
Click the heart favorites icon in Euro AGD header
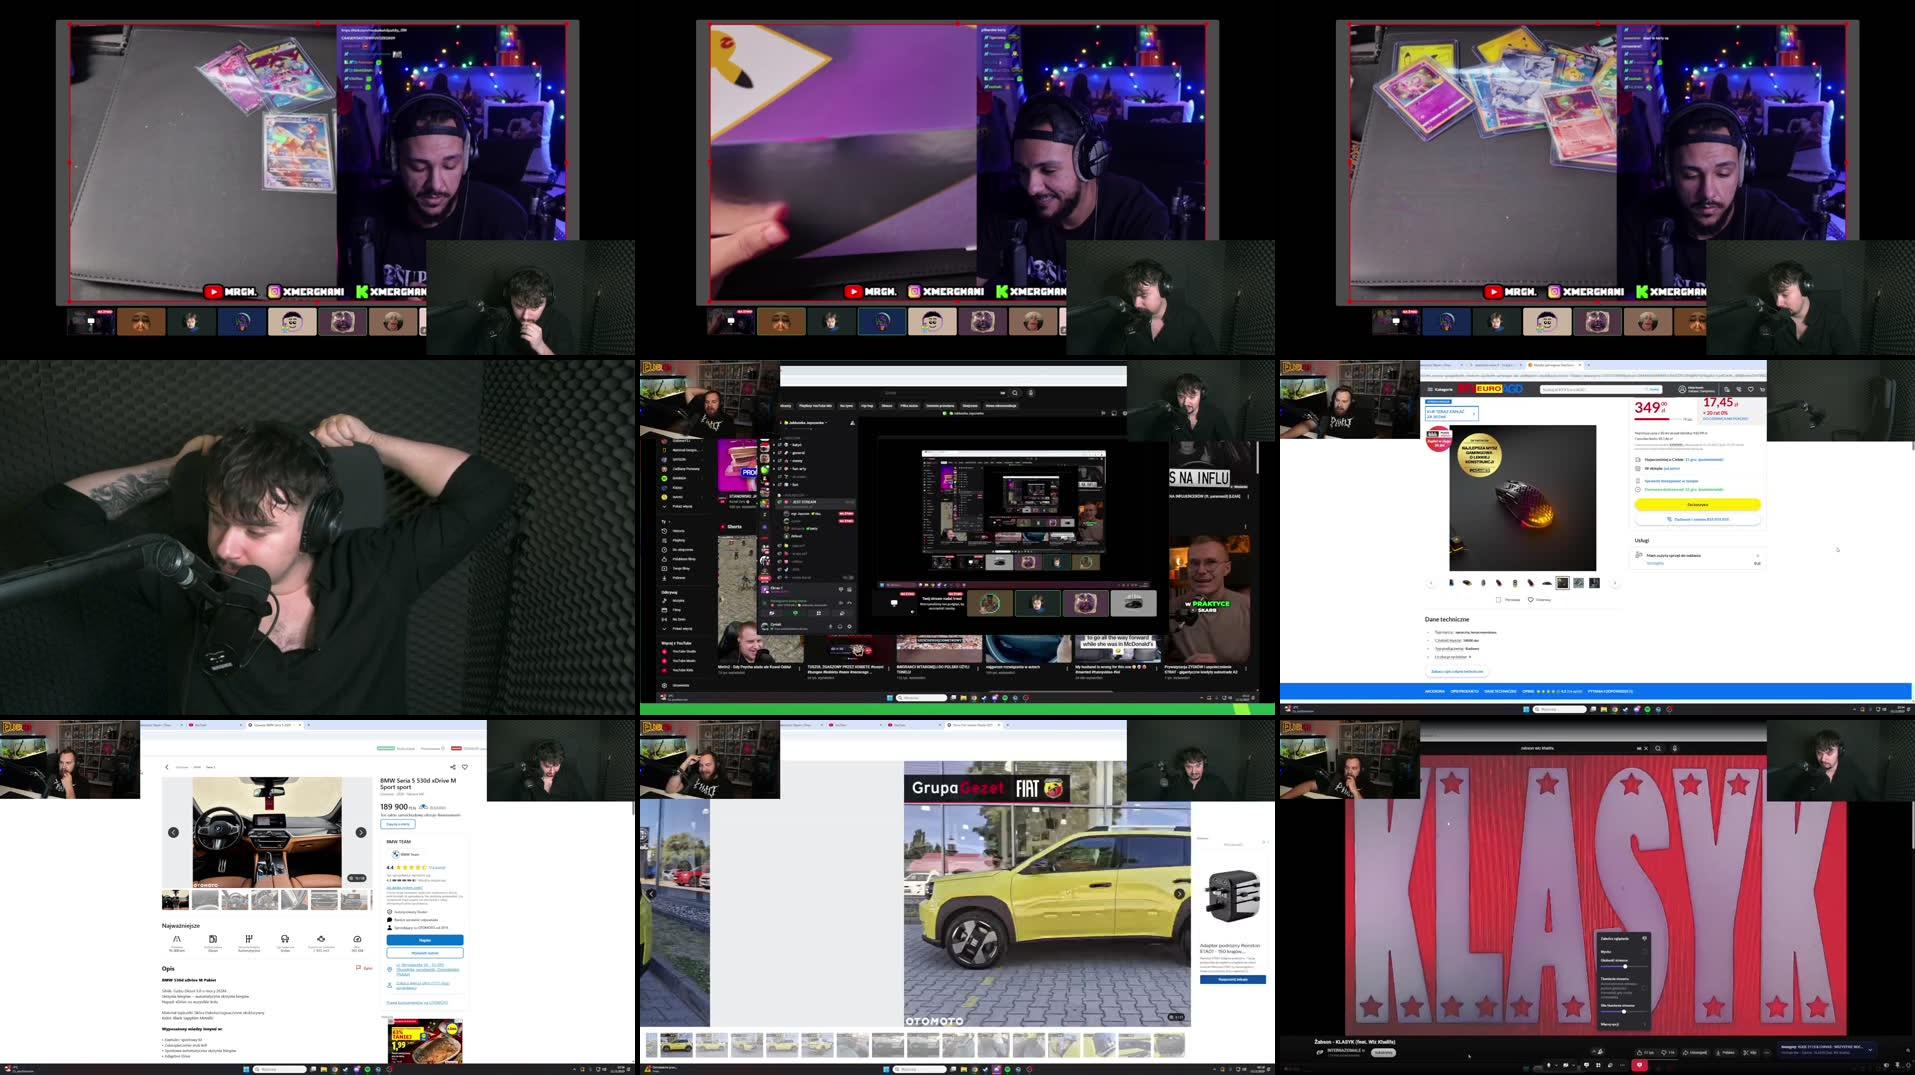pyautogui.click(x=1751, y=389)
